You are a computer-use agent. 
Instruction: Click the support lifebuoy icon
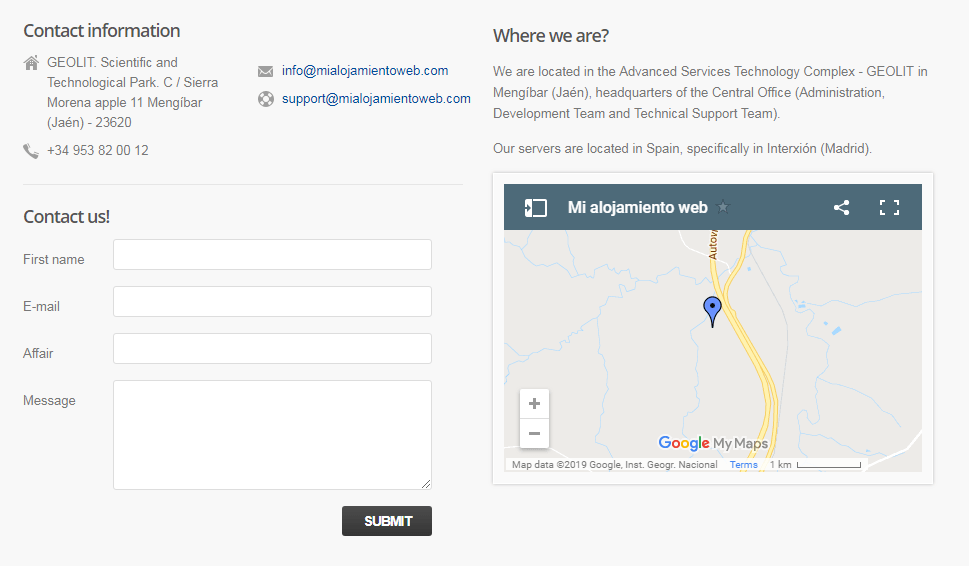click(266, 99)
